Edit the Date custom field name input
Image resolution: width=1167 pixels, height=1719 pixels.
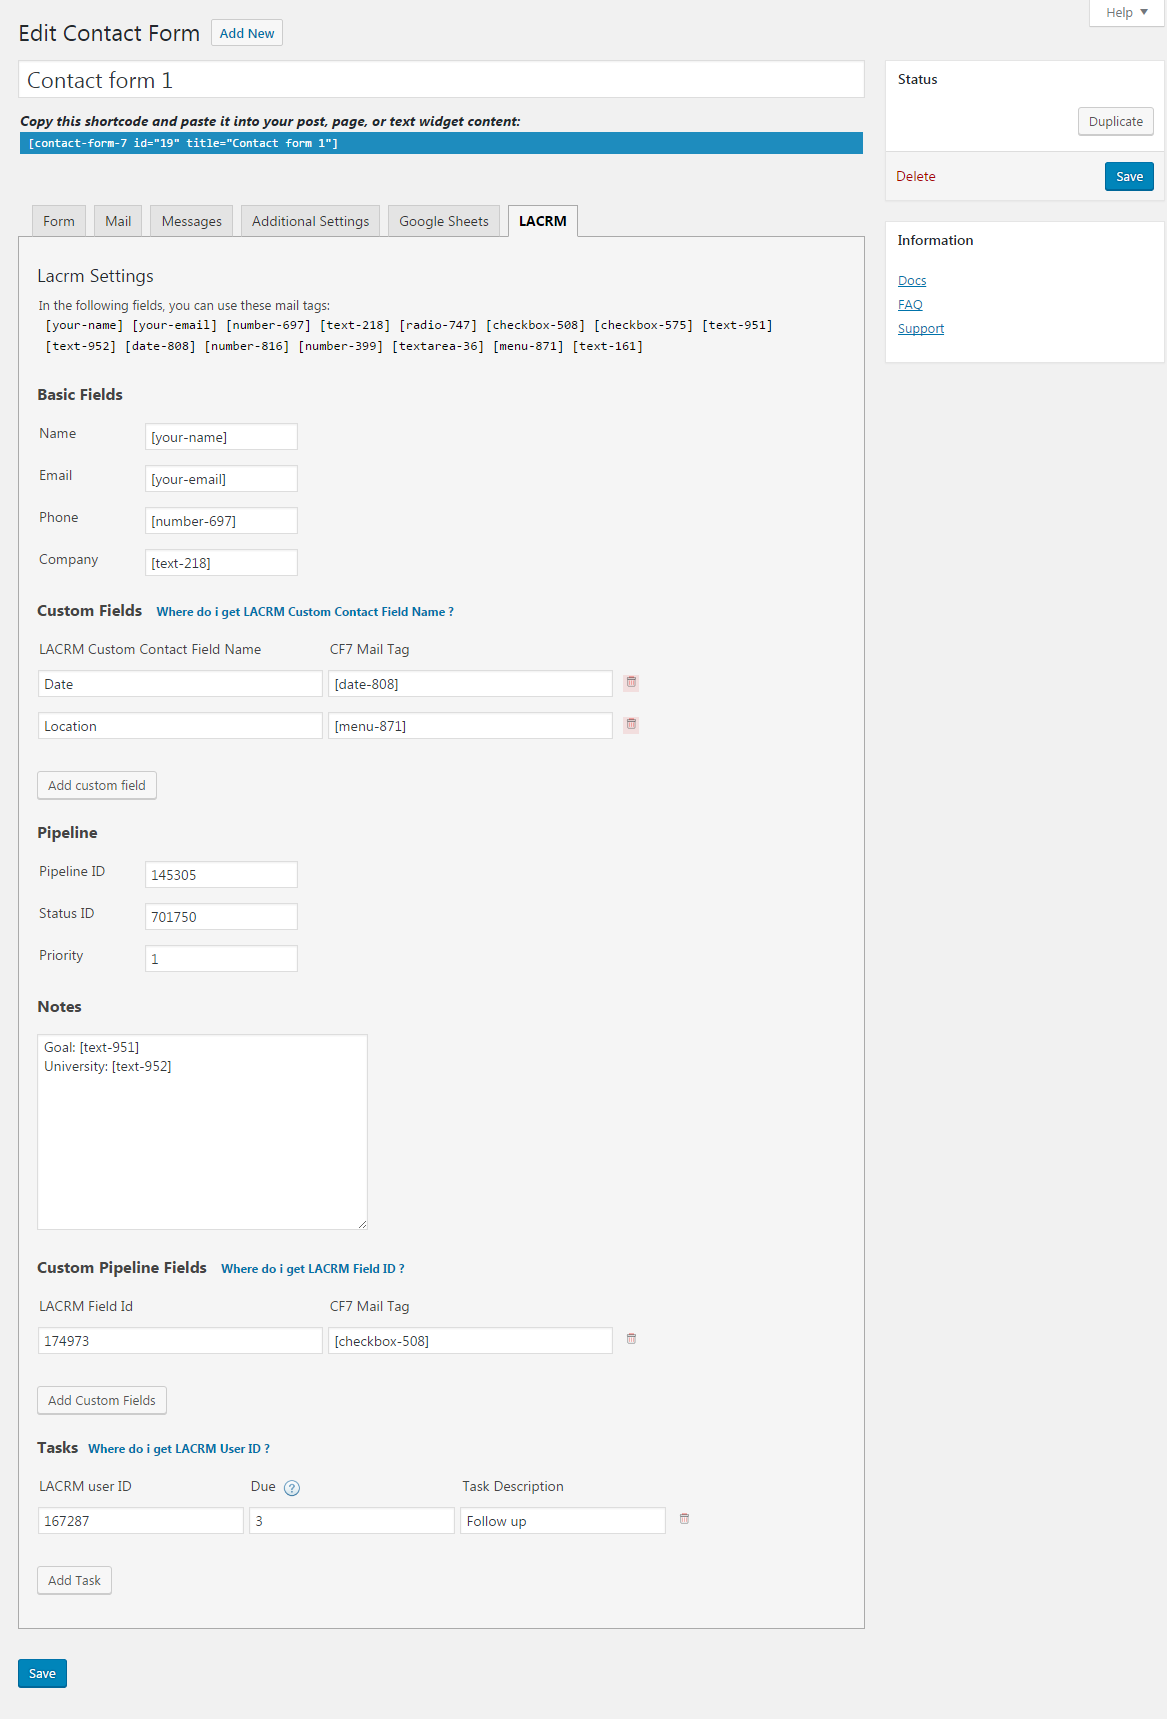tap(180, 684)
